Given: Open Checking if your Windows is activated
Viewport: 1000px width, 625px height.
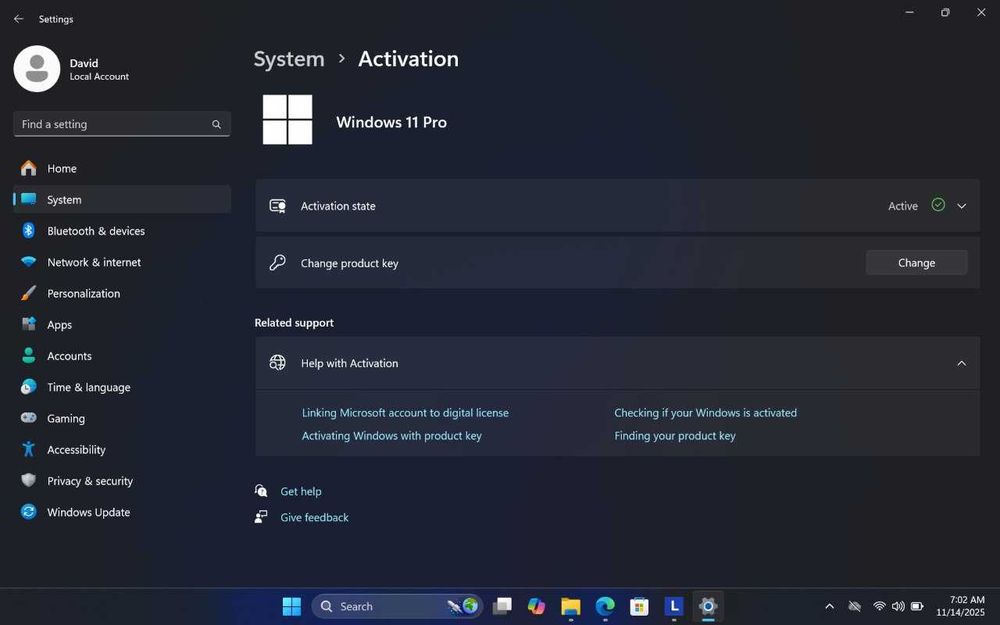Looking at the screenshot, I should [x=705, y=413].
